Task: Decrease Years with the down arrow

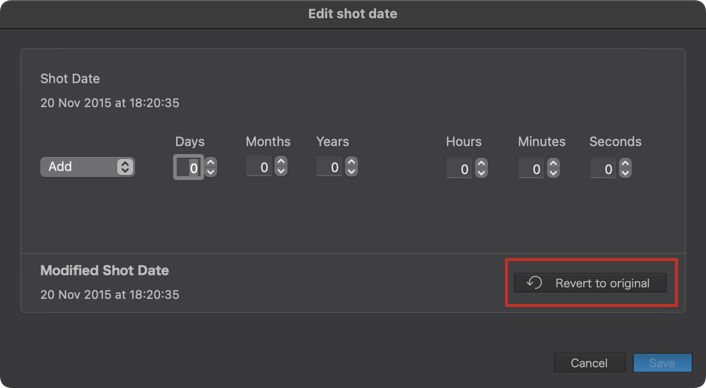Action: pos(352,171)
